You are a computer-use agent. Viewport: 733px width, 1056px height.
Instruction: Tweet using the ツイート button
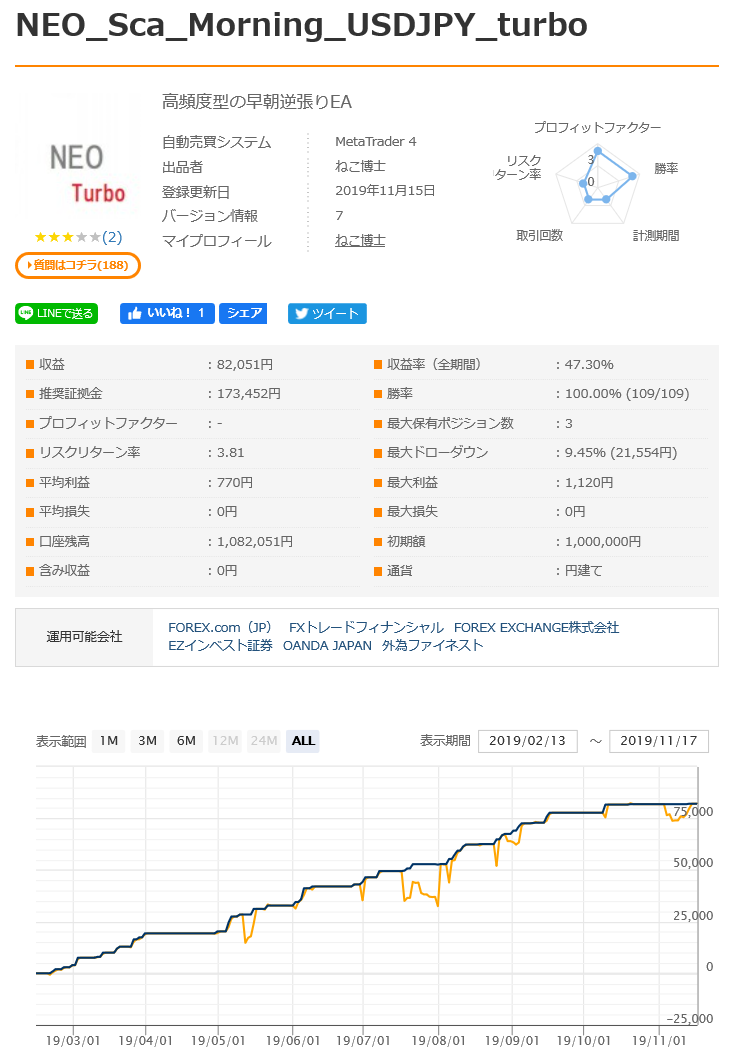click(327, 314)
